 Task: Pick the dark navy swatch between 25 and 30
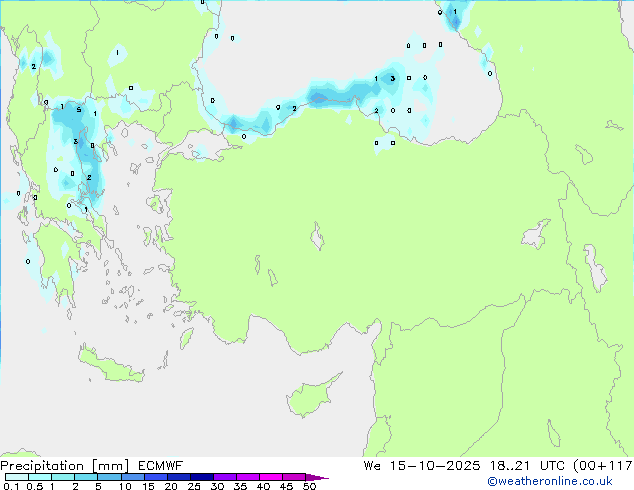point(202,477)
